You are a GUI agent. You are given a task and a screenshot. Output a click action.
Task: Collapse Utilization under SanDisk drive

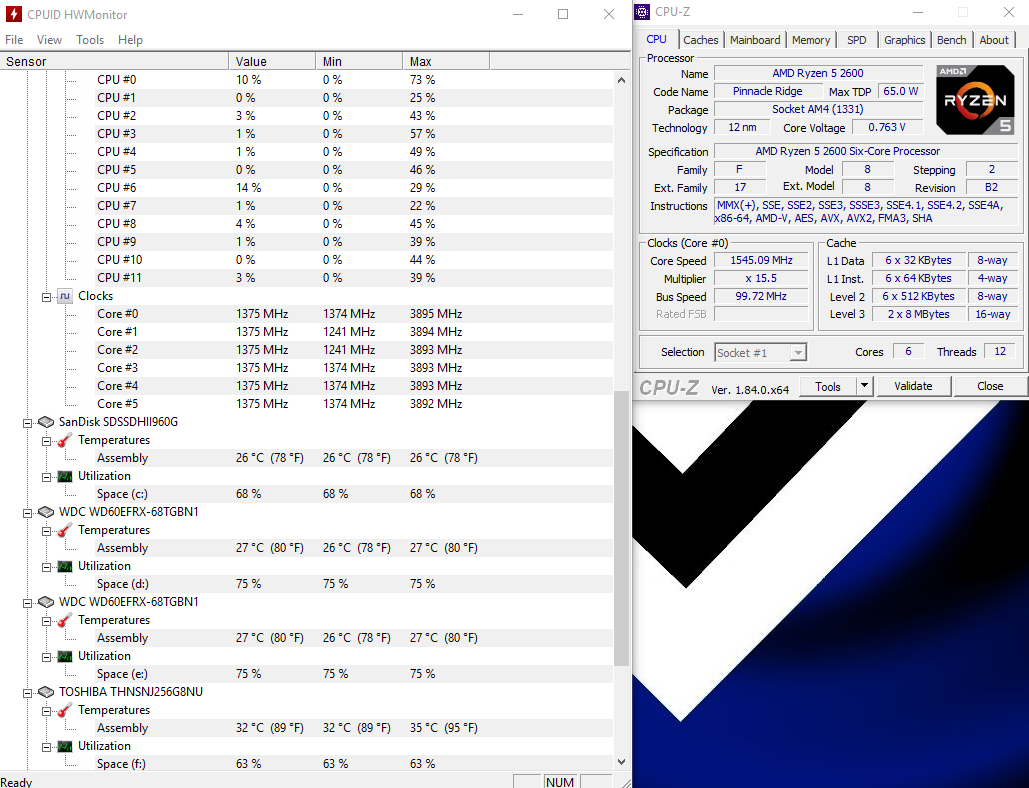tap(46, 477)
